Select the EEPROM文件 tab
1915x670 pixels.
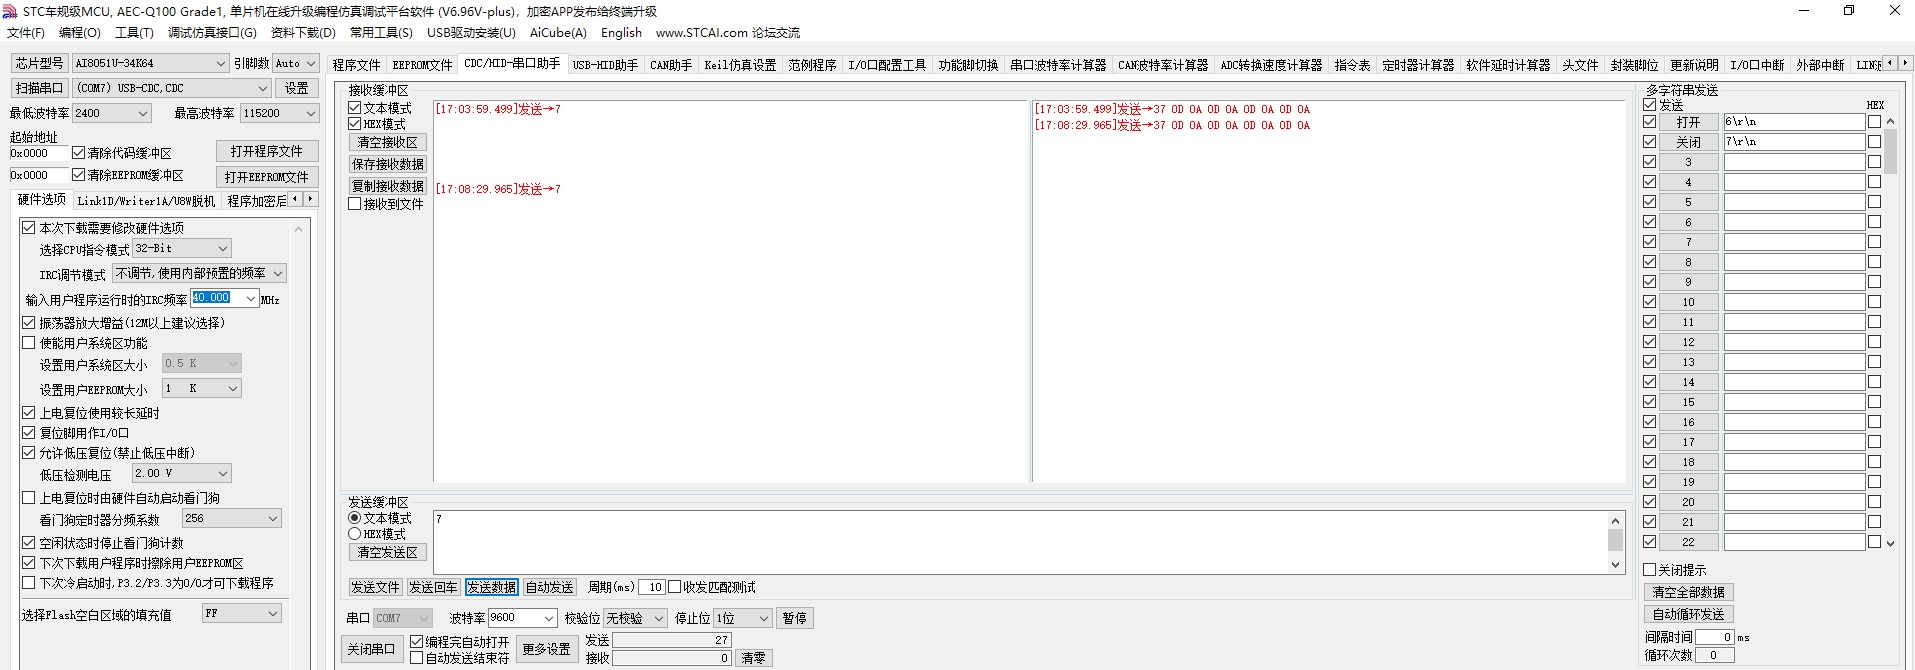[422, 65]
